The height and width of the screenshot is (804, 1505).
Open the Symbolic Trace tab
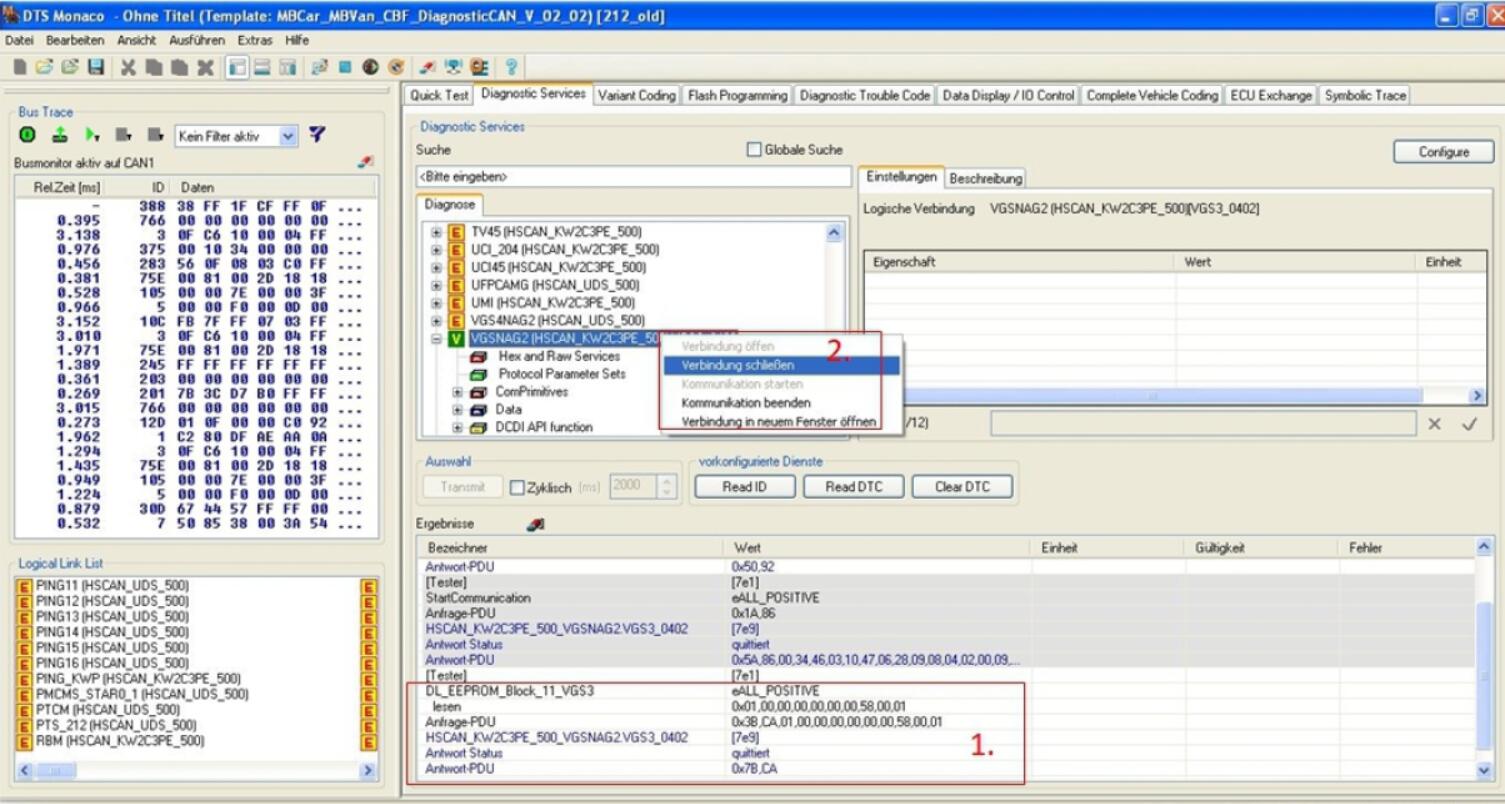pos(1365,96)
